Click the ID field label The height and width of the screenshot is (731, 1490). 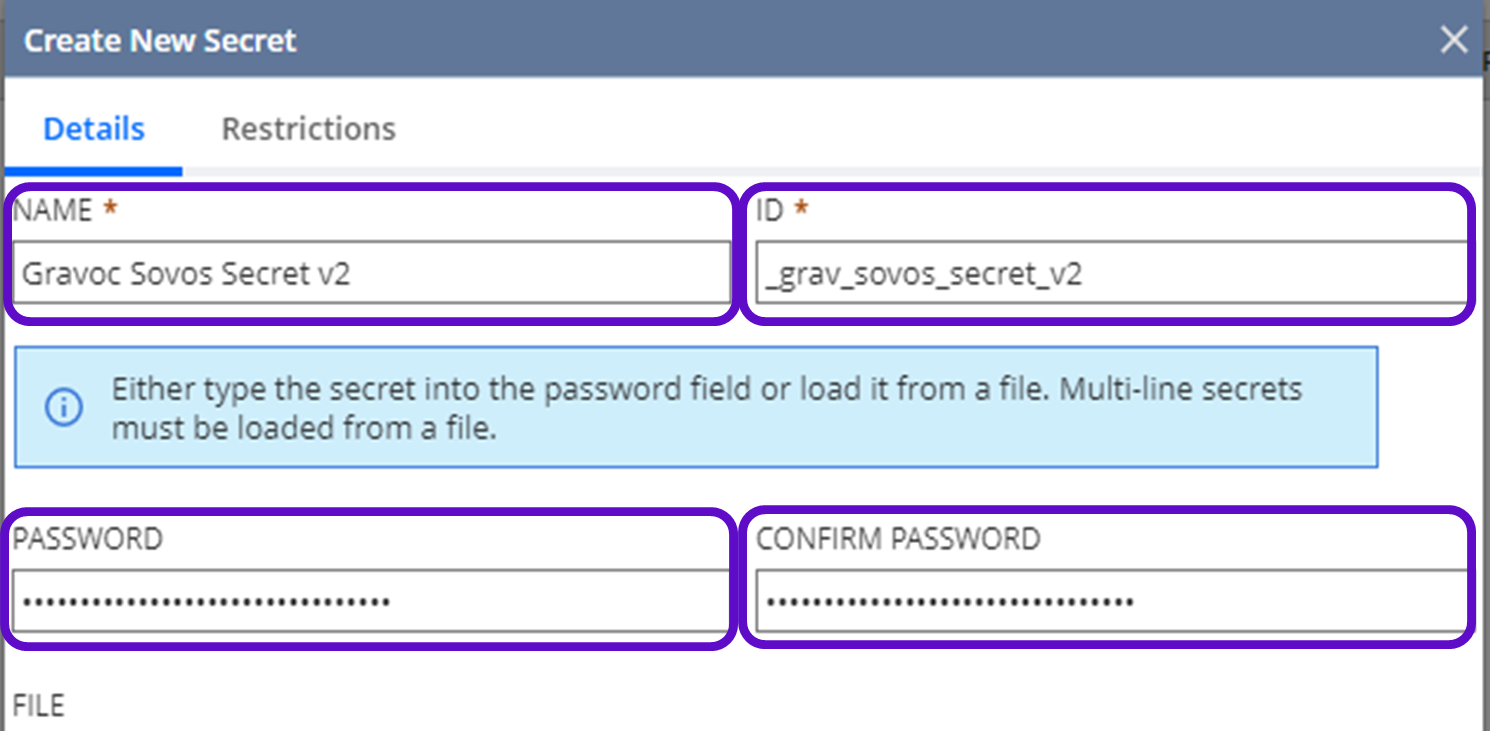click(770, 210)
